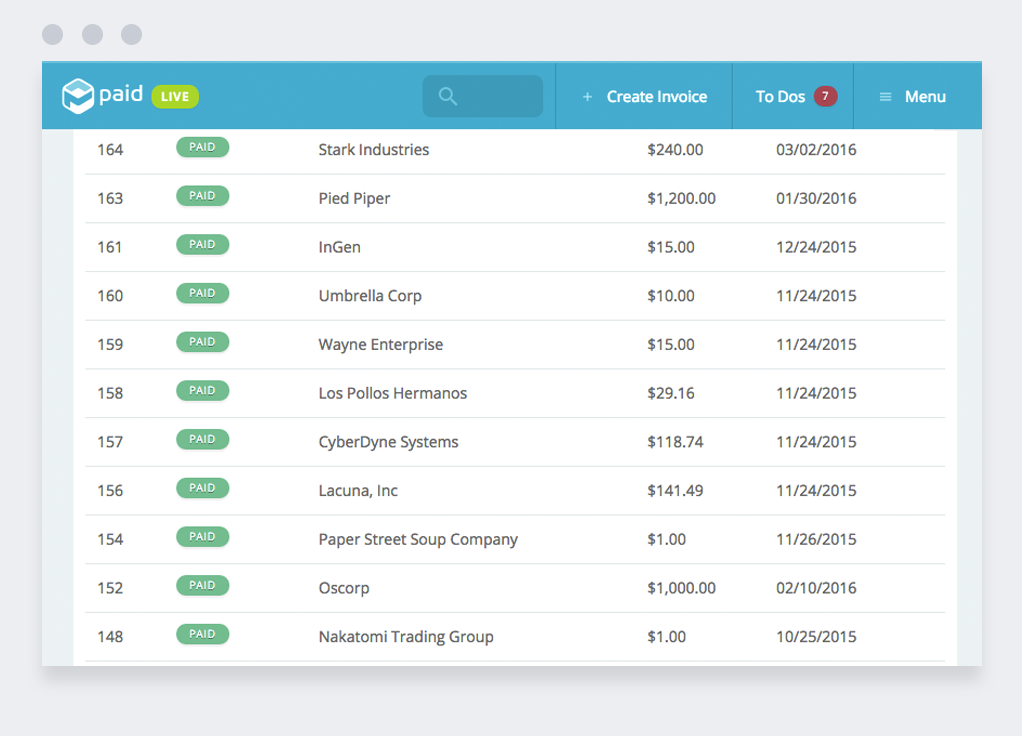Image resolution: width=1022 pixels, height=736 pixels.
Task: Select Stark Industries customer name
Action: tap(373, 149)
